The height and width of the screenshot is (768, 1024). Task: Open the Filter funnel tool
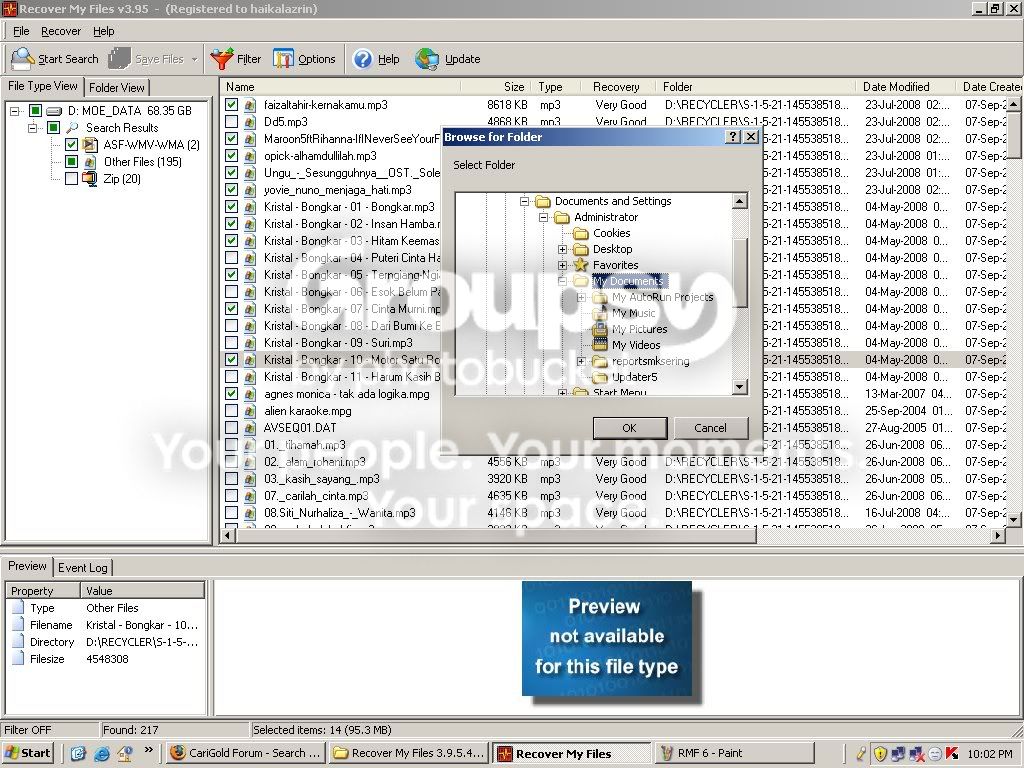pyautogui.click(x=221, y=59)
